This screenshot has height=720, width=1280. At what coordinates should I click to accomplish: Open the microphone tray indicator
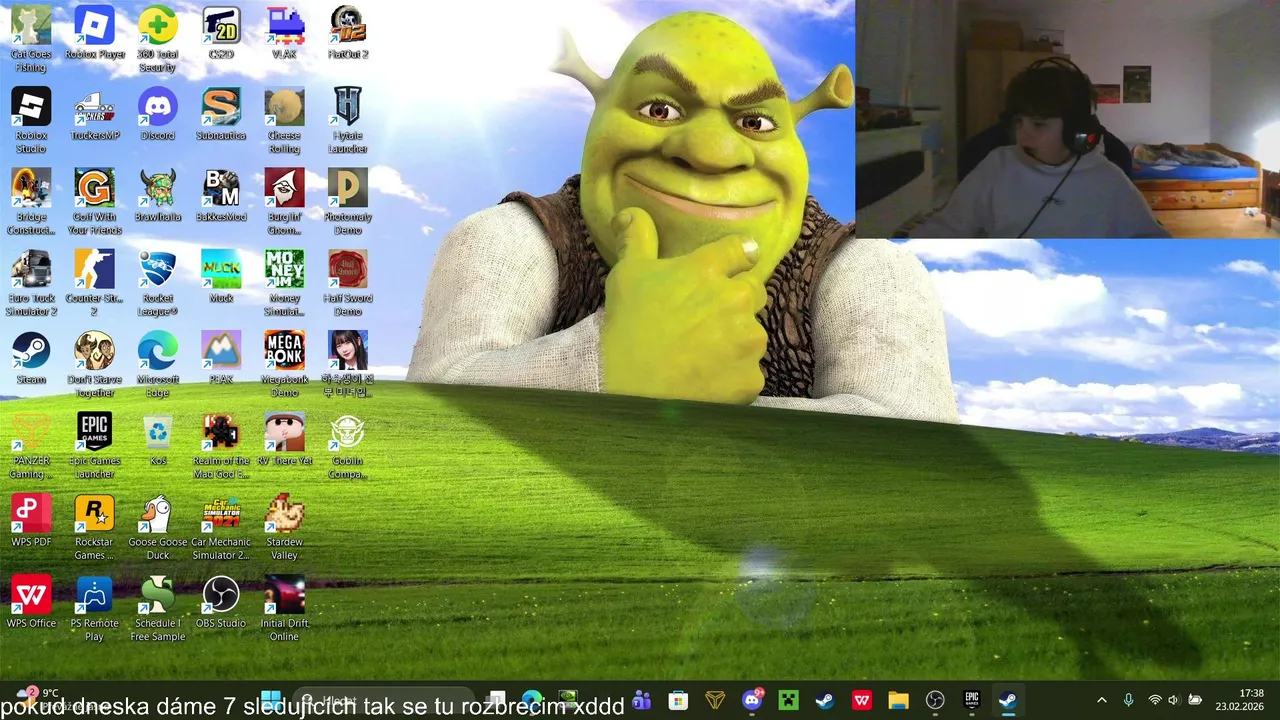pyautogui.click(x=1128, y=700)
